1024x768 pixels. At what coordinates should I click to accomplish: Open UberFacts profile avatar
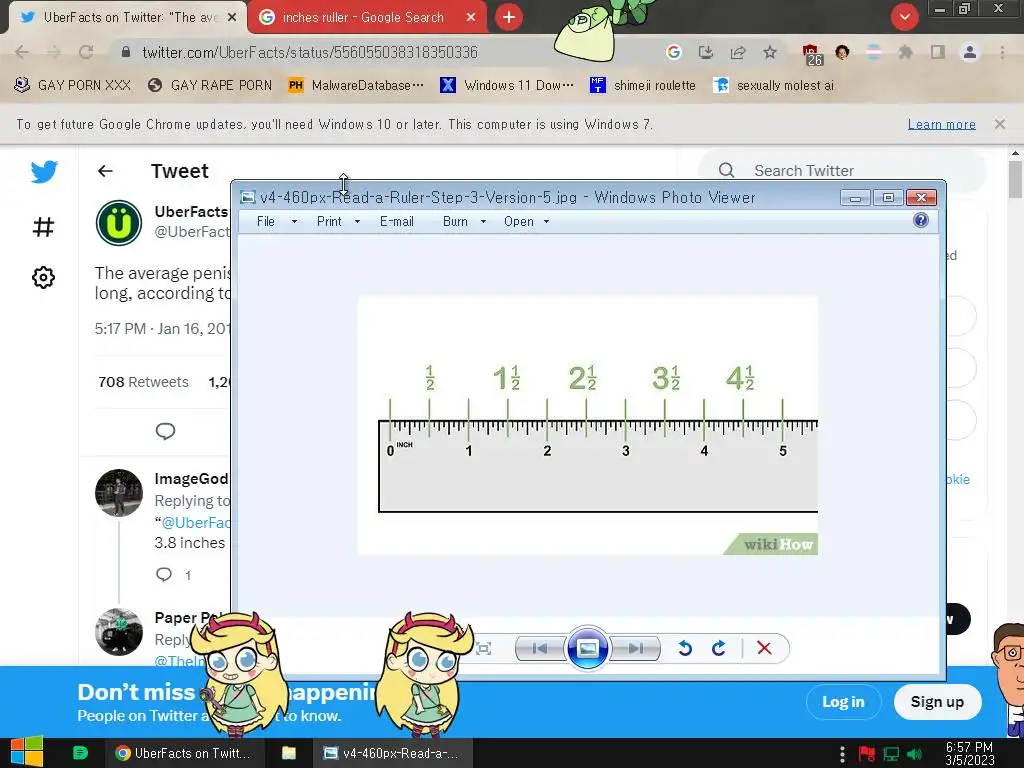[119, 223]
